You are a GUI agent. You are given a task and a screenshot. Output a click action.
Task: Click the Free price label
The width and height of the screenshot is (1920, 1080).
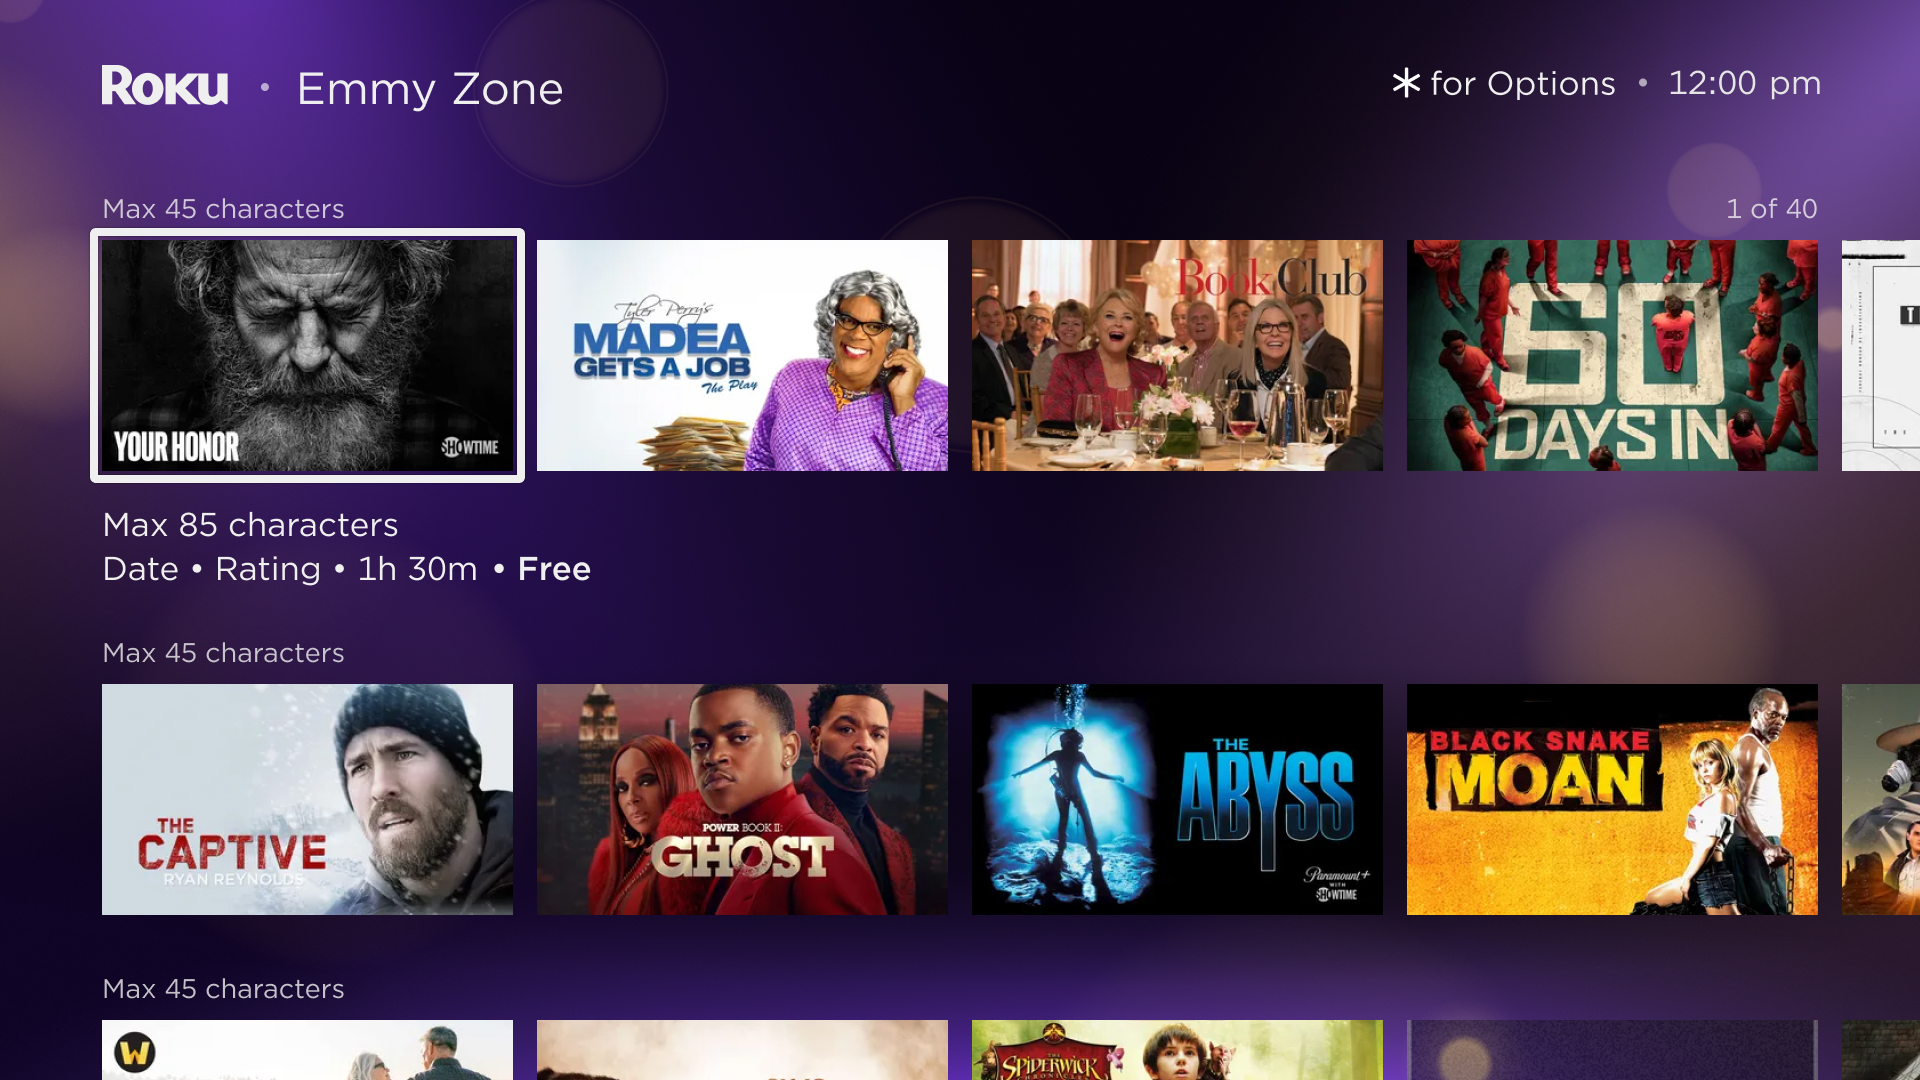(554, 569)
